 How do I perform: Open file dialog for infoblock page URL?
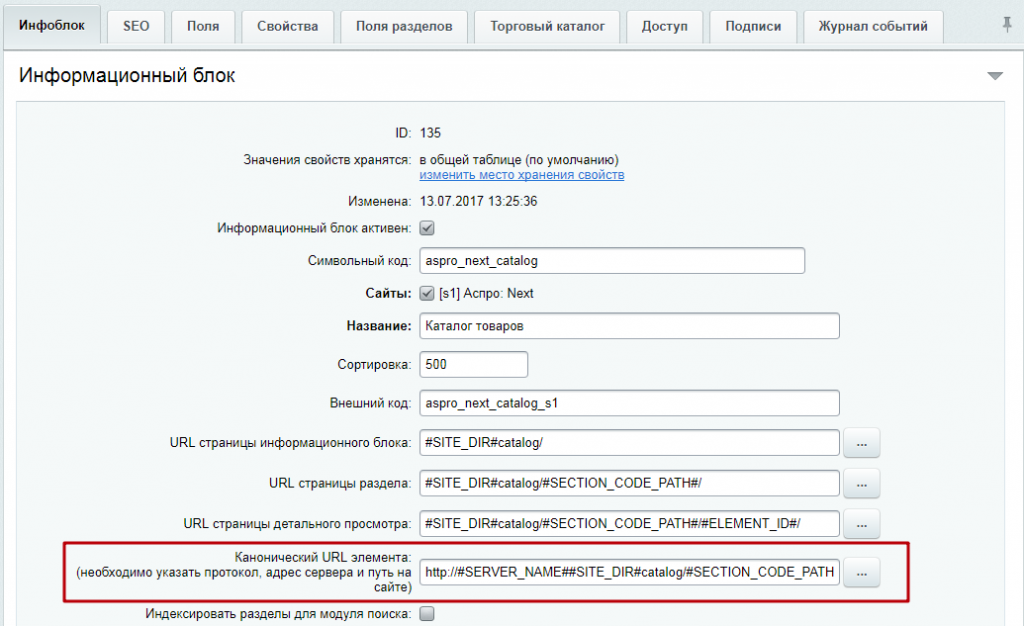tap(861, 442)
